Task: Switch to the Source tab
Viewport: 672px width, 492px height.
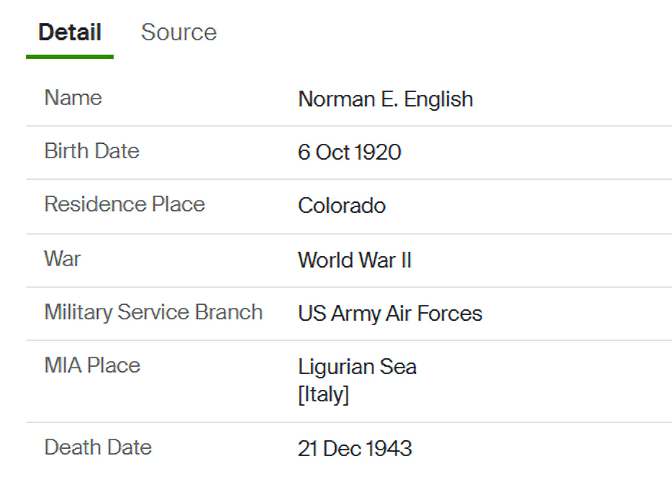Action: pyautogui.click(x=178, y=32)
